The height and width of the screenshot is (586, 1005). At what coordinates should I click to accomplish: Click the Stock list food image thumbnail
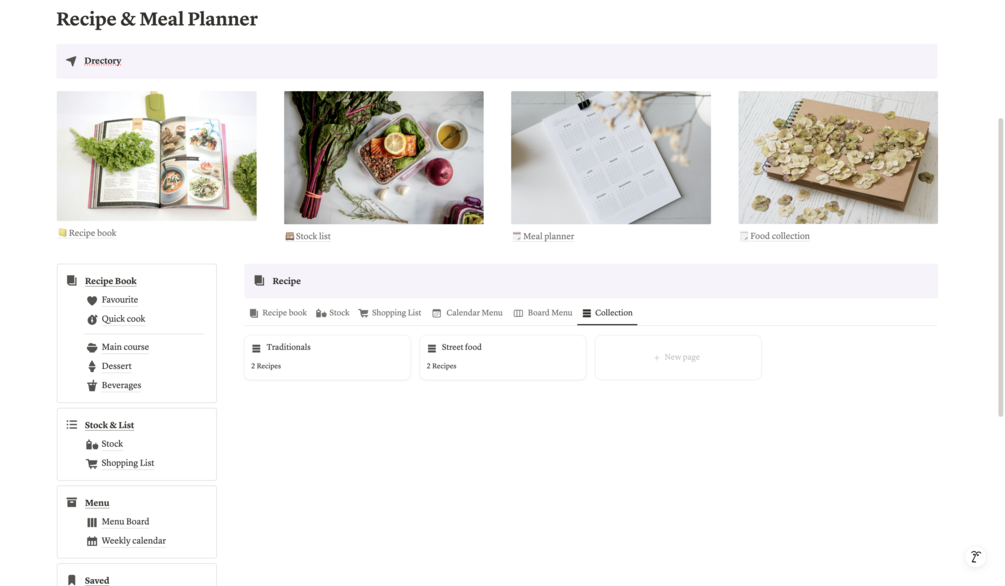[x=384, y=158]
